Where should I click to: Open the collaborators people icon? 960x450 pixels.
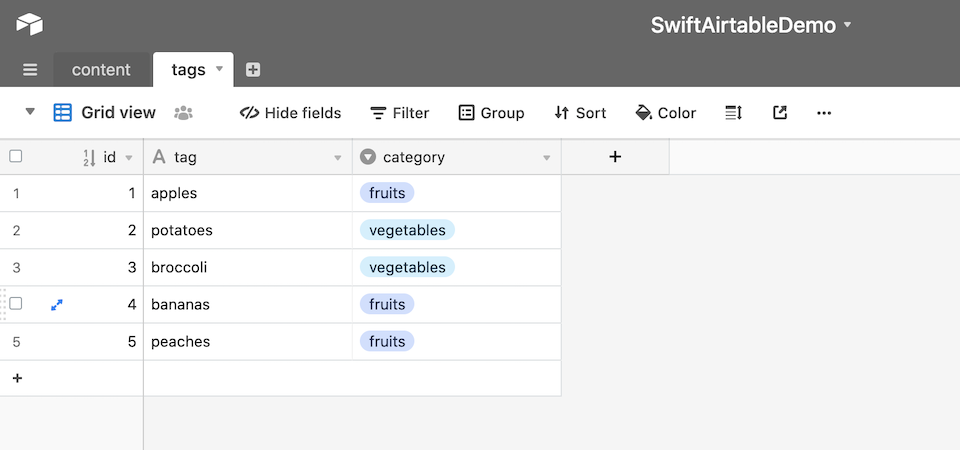pyautogui.click(x=184, y=113)
